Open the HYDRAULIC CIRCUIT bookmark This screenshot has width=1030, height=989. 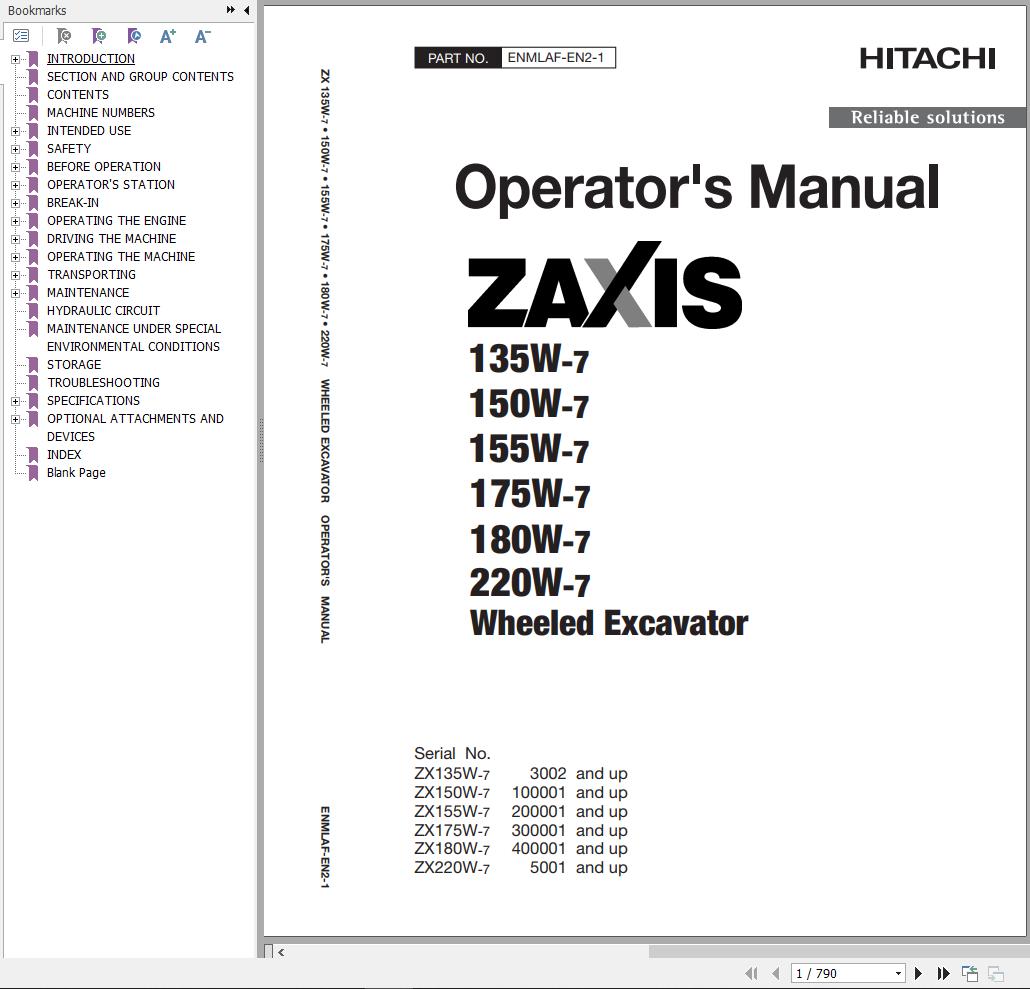point(103,311)
